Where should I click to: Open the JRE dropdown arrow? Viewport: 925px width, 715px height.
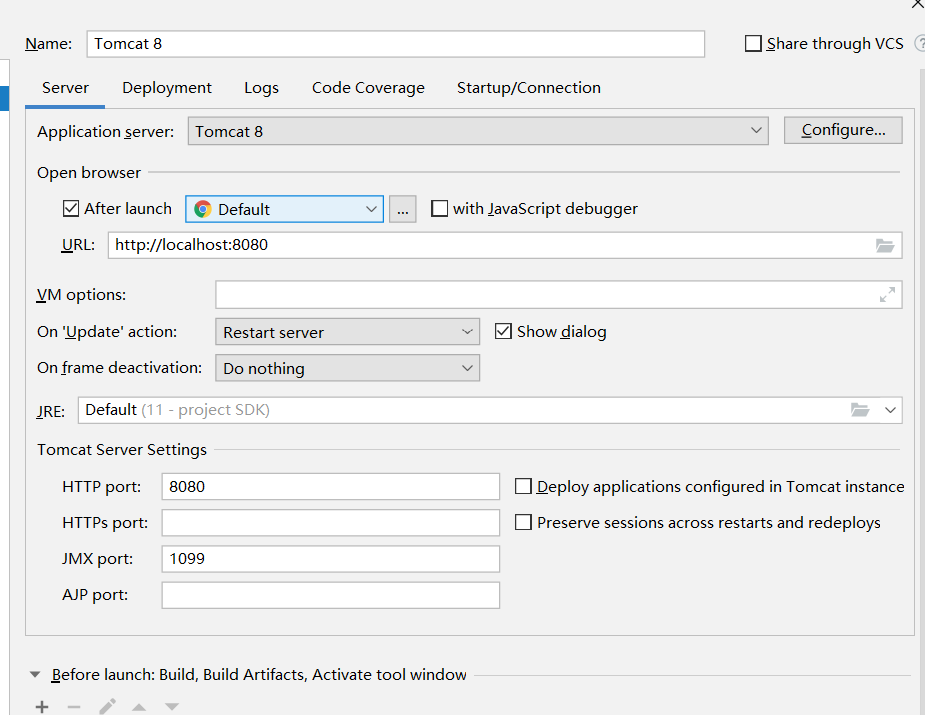(890, 410)
